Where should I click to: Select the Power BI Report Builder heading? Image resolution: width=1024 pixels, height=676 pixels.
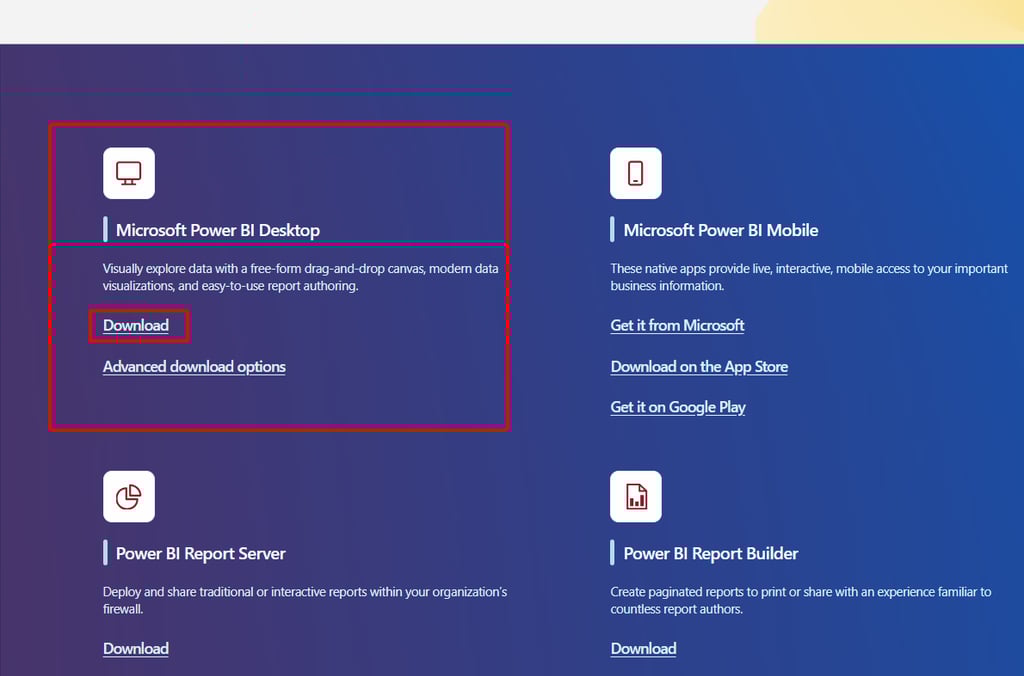pyautogui.click(x=711, y=553)
